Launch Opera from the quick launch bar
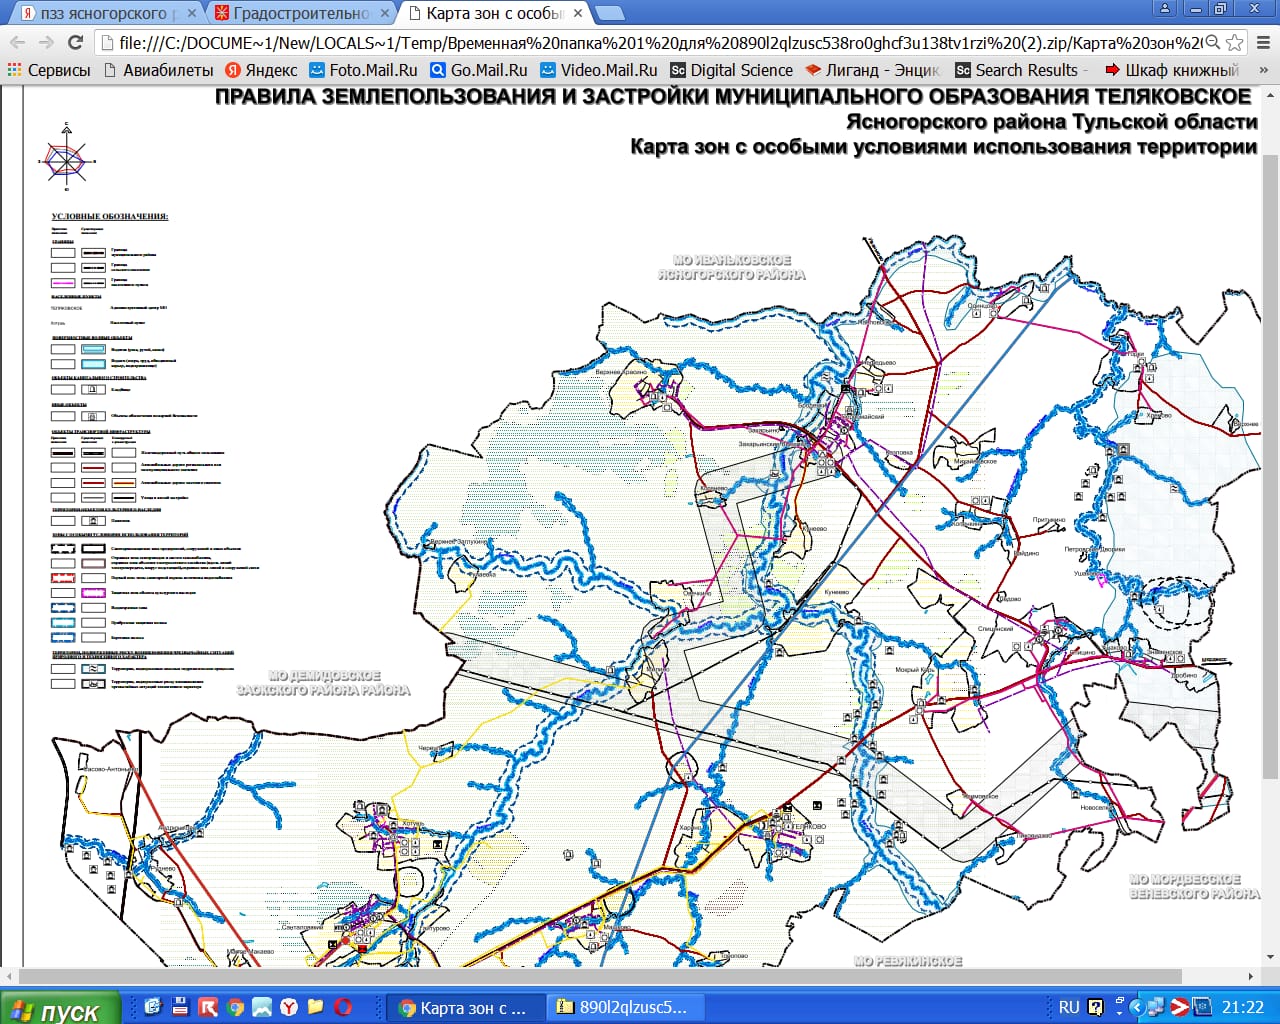Viewport: 1280px width, 1024px height. coord(343,1007)
